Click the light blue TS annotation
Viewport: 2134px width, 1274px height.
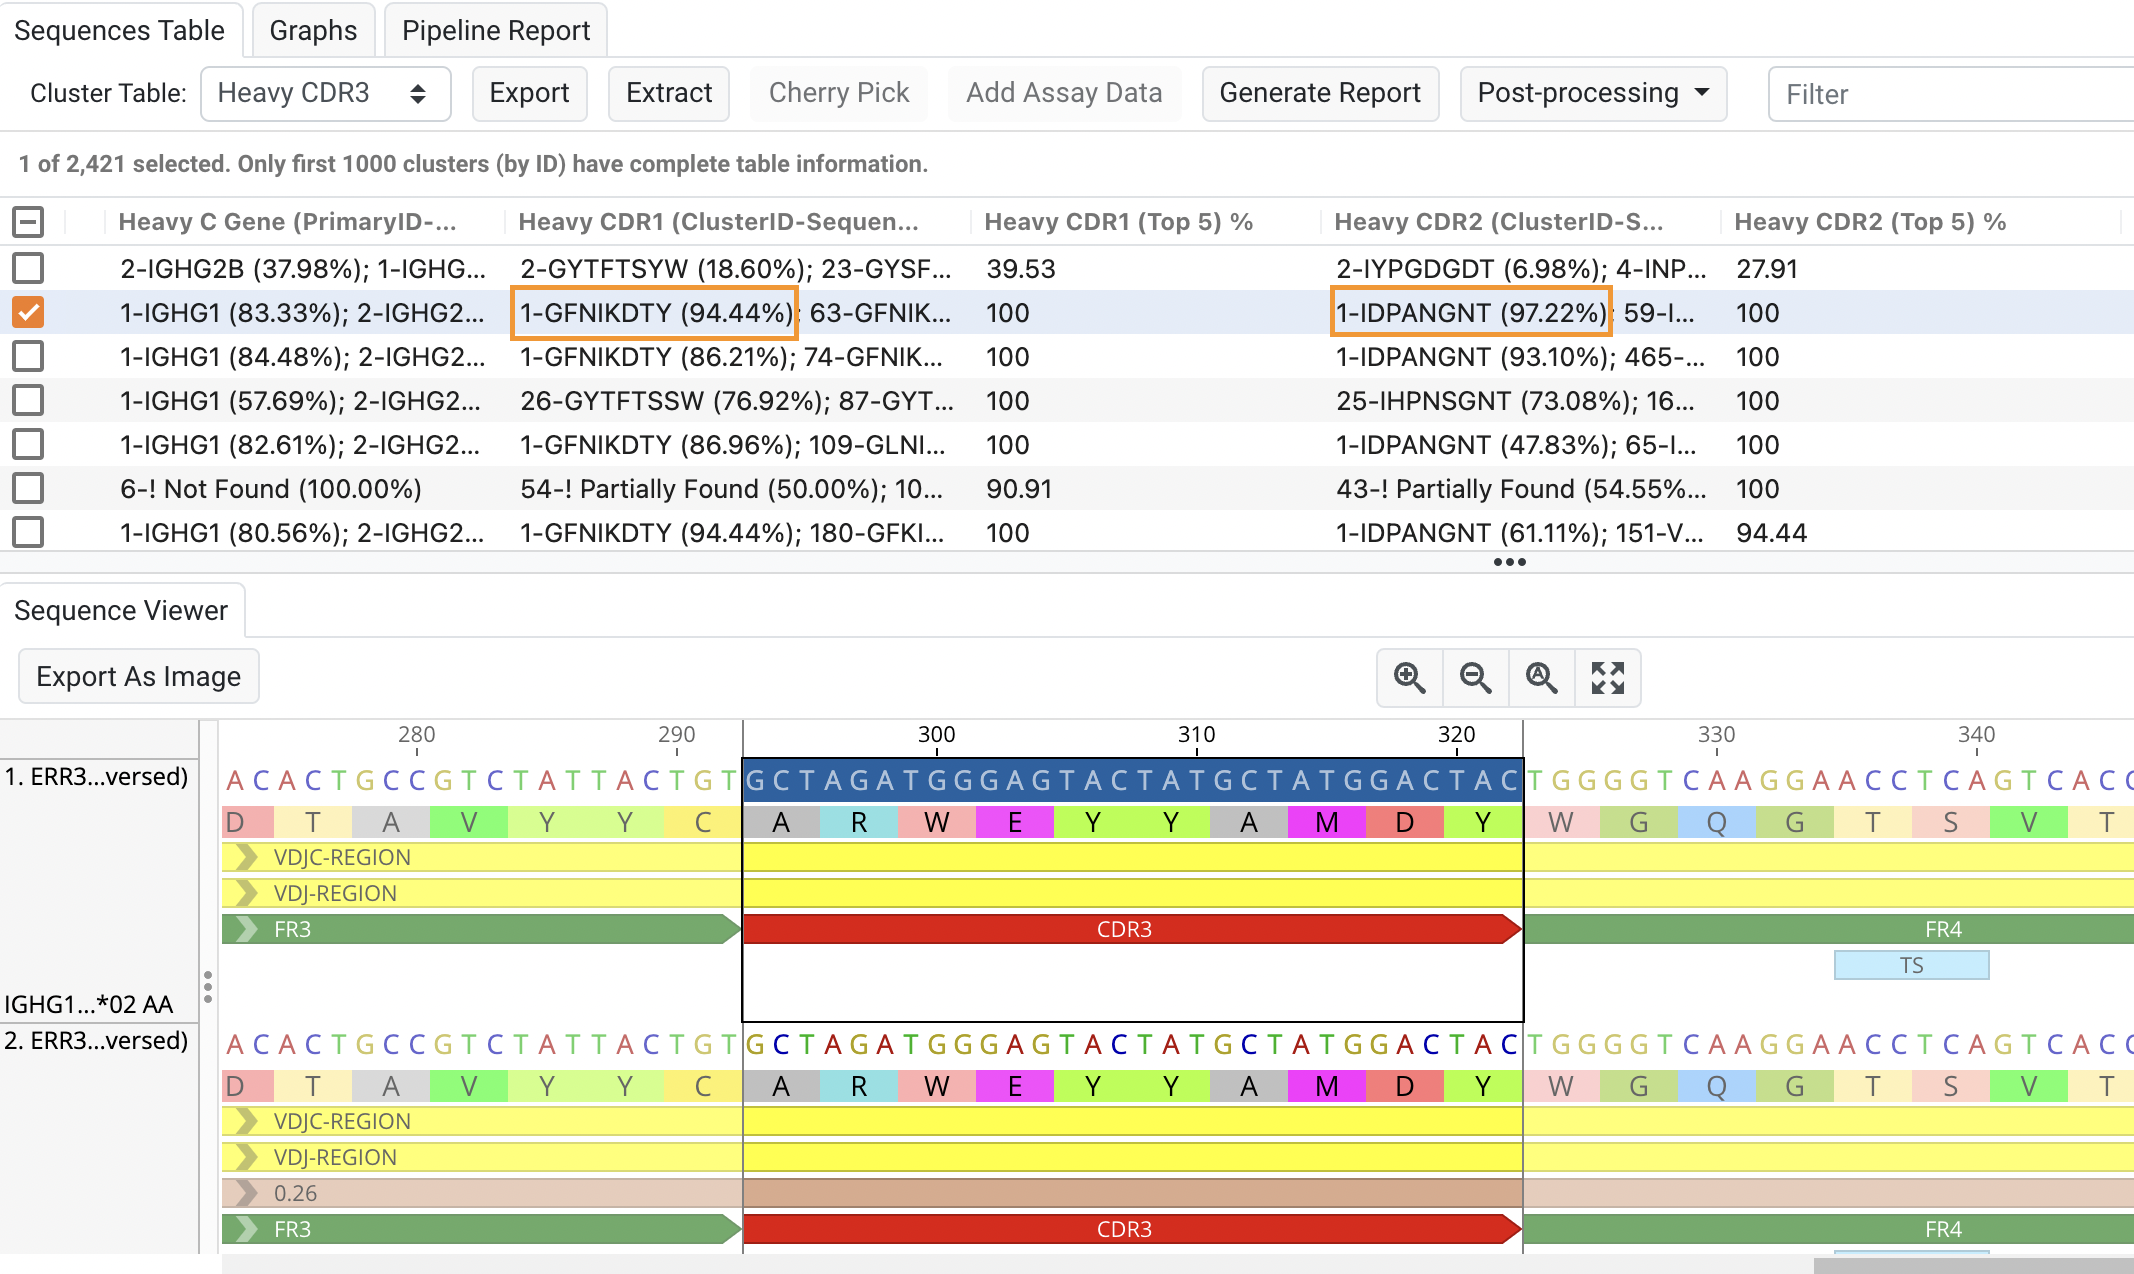click(x=1911, y=965)
